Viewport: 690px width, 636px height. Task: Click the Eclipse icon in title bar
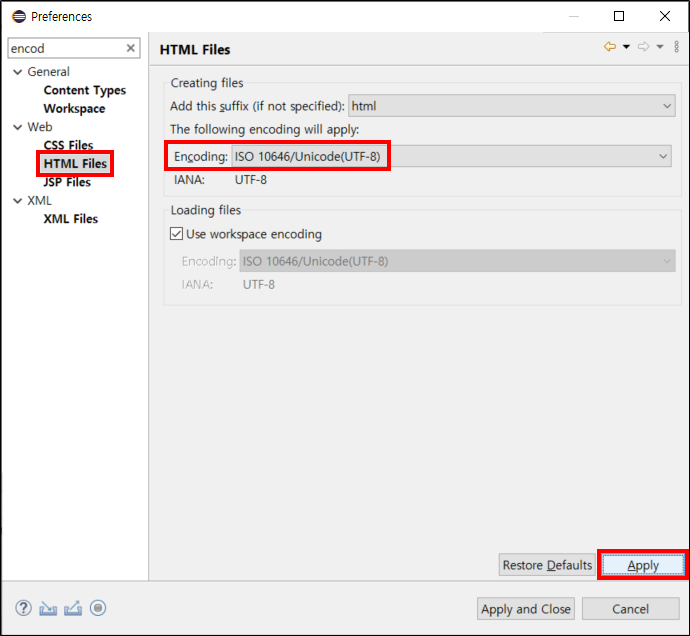click(x=19, y=17)
